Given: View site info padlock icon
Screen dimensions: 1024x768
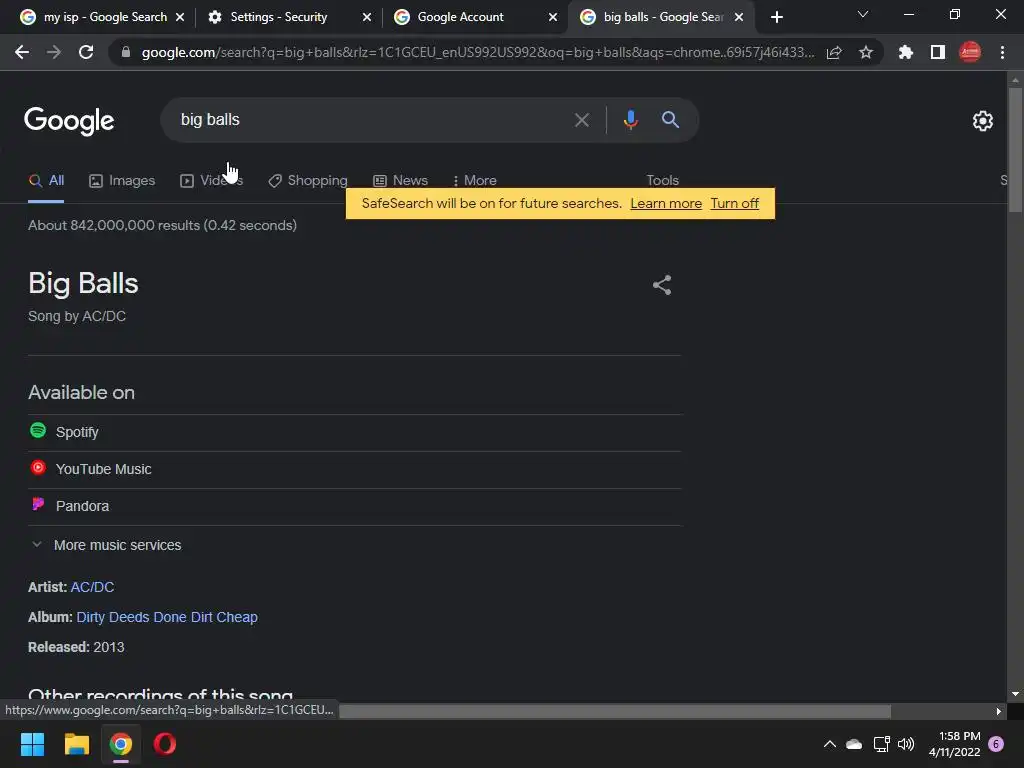Looking at the screenshot, I should click(x=126, y=52).
